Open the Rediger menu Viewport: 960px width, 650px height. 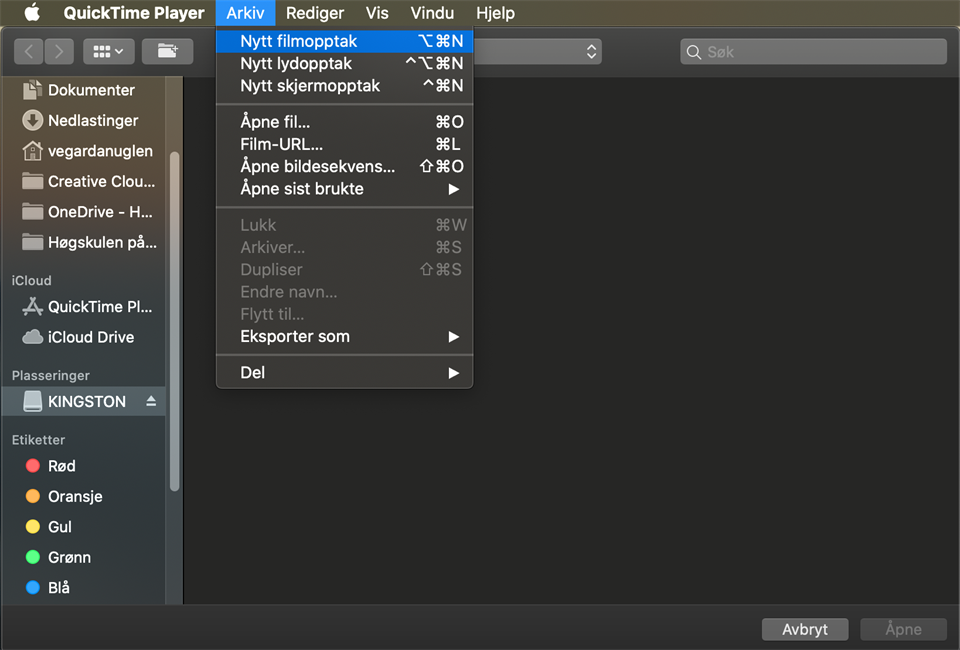click(x=314, y=13)
